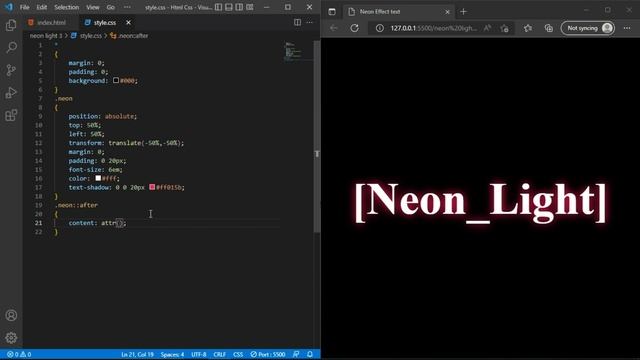Open Collections in Edge toolbar

(549, 28)
